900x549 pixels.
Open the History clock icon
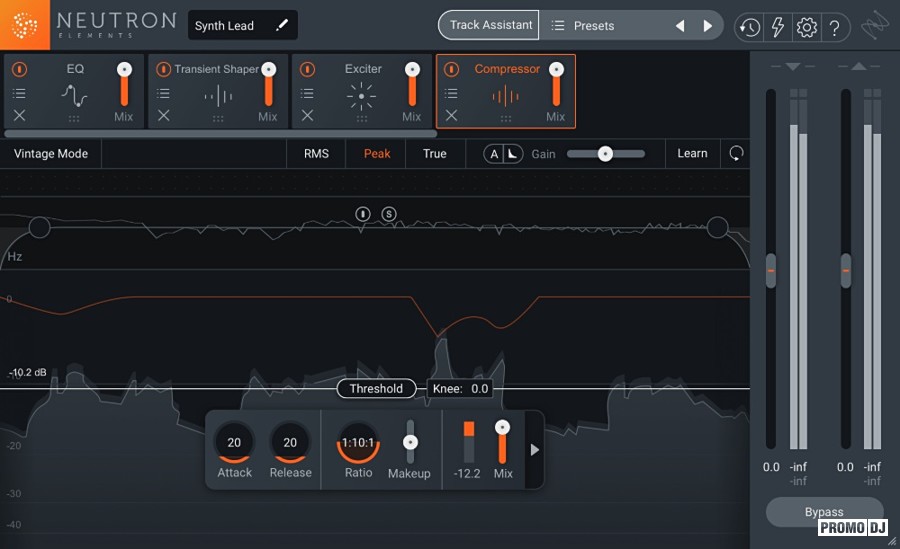749,27
